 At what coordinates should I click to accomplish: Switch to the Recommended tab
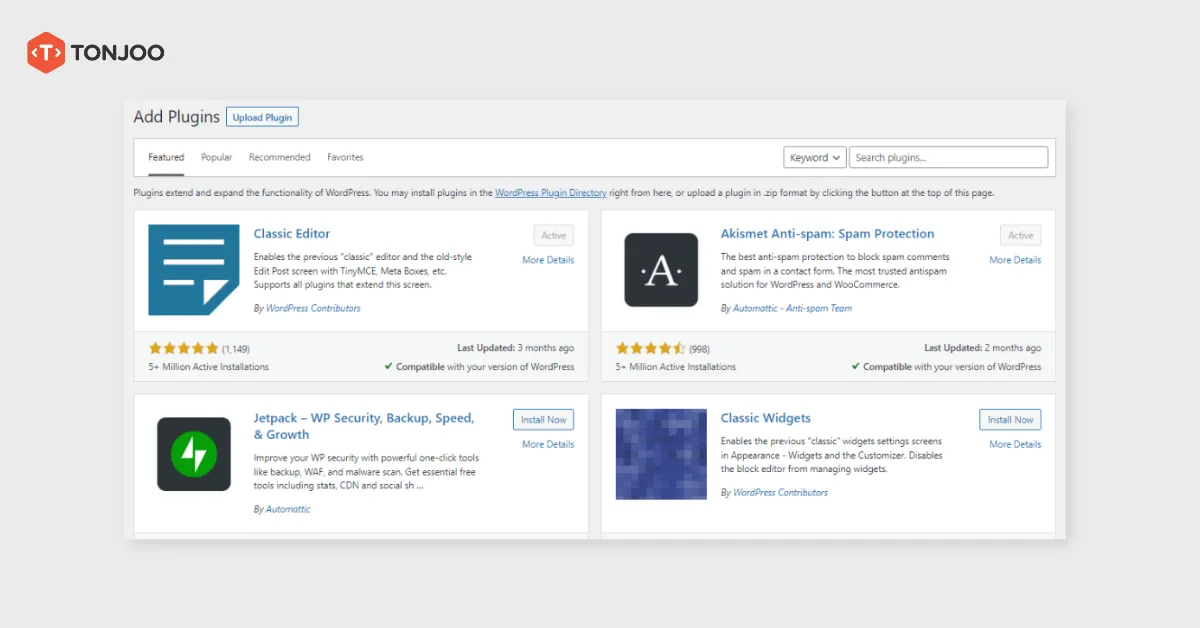point(279,157)
